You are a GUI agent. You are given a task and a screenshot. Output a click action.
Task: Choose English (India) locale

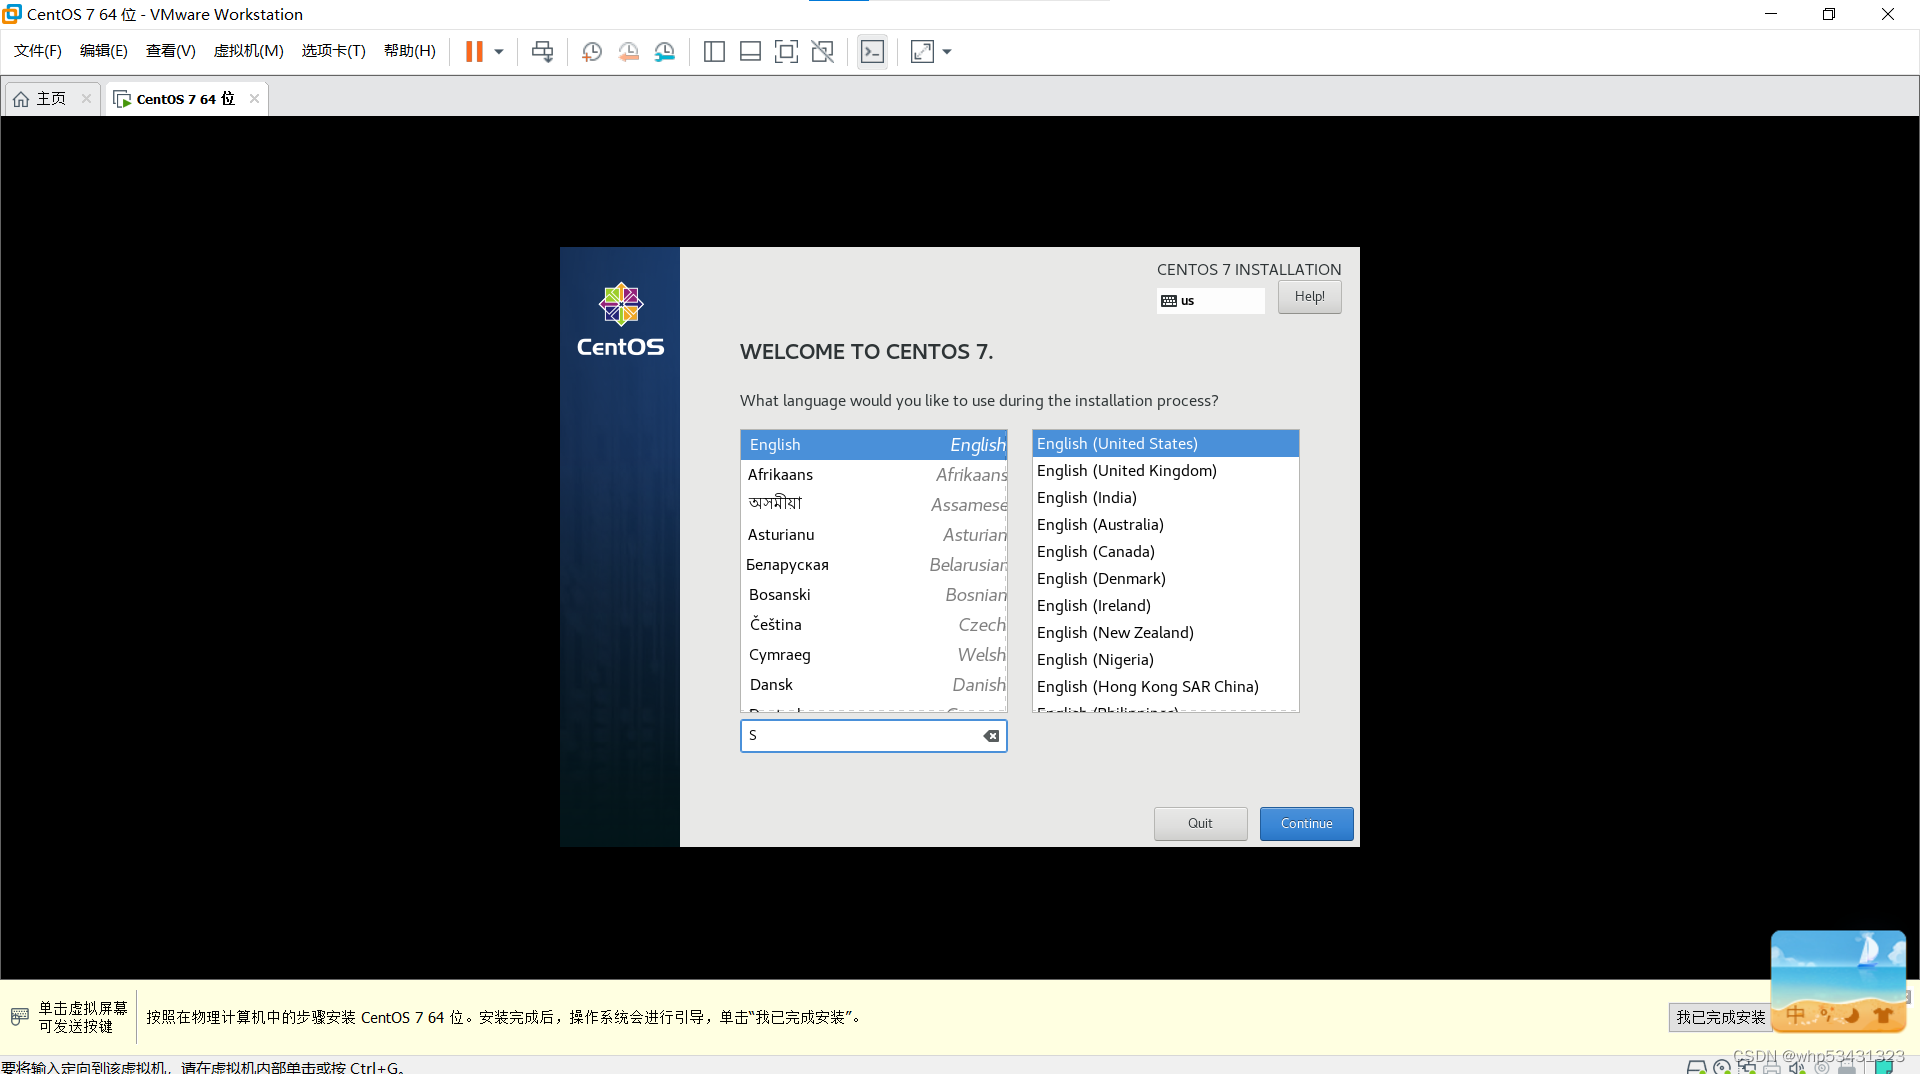point(1166,498)
